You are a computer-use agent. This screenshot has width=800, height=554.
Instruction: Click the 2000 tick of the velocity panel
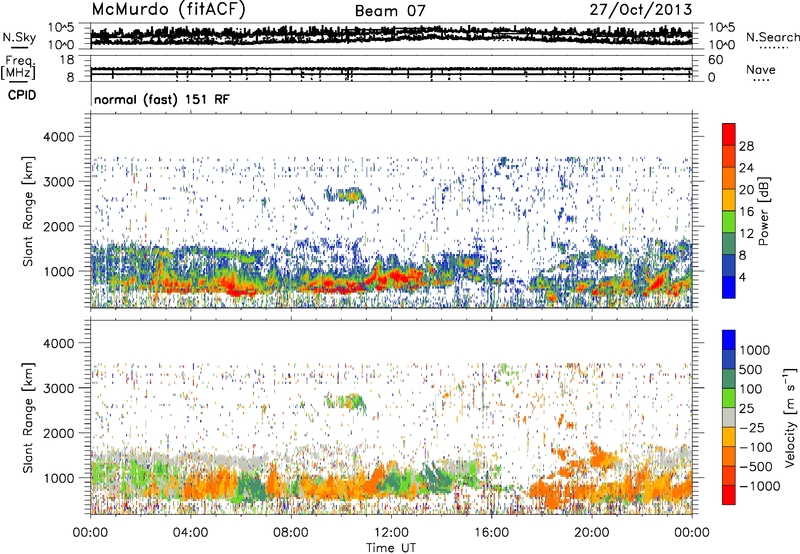pos(61,433)
